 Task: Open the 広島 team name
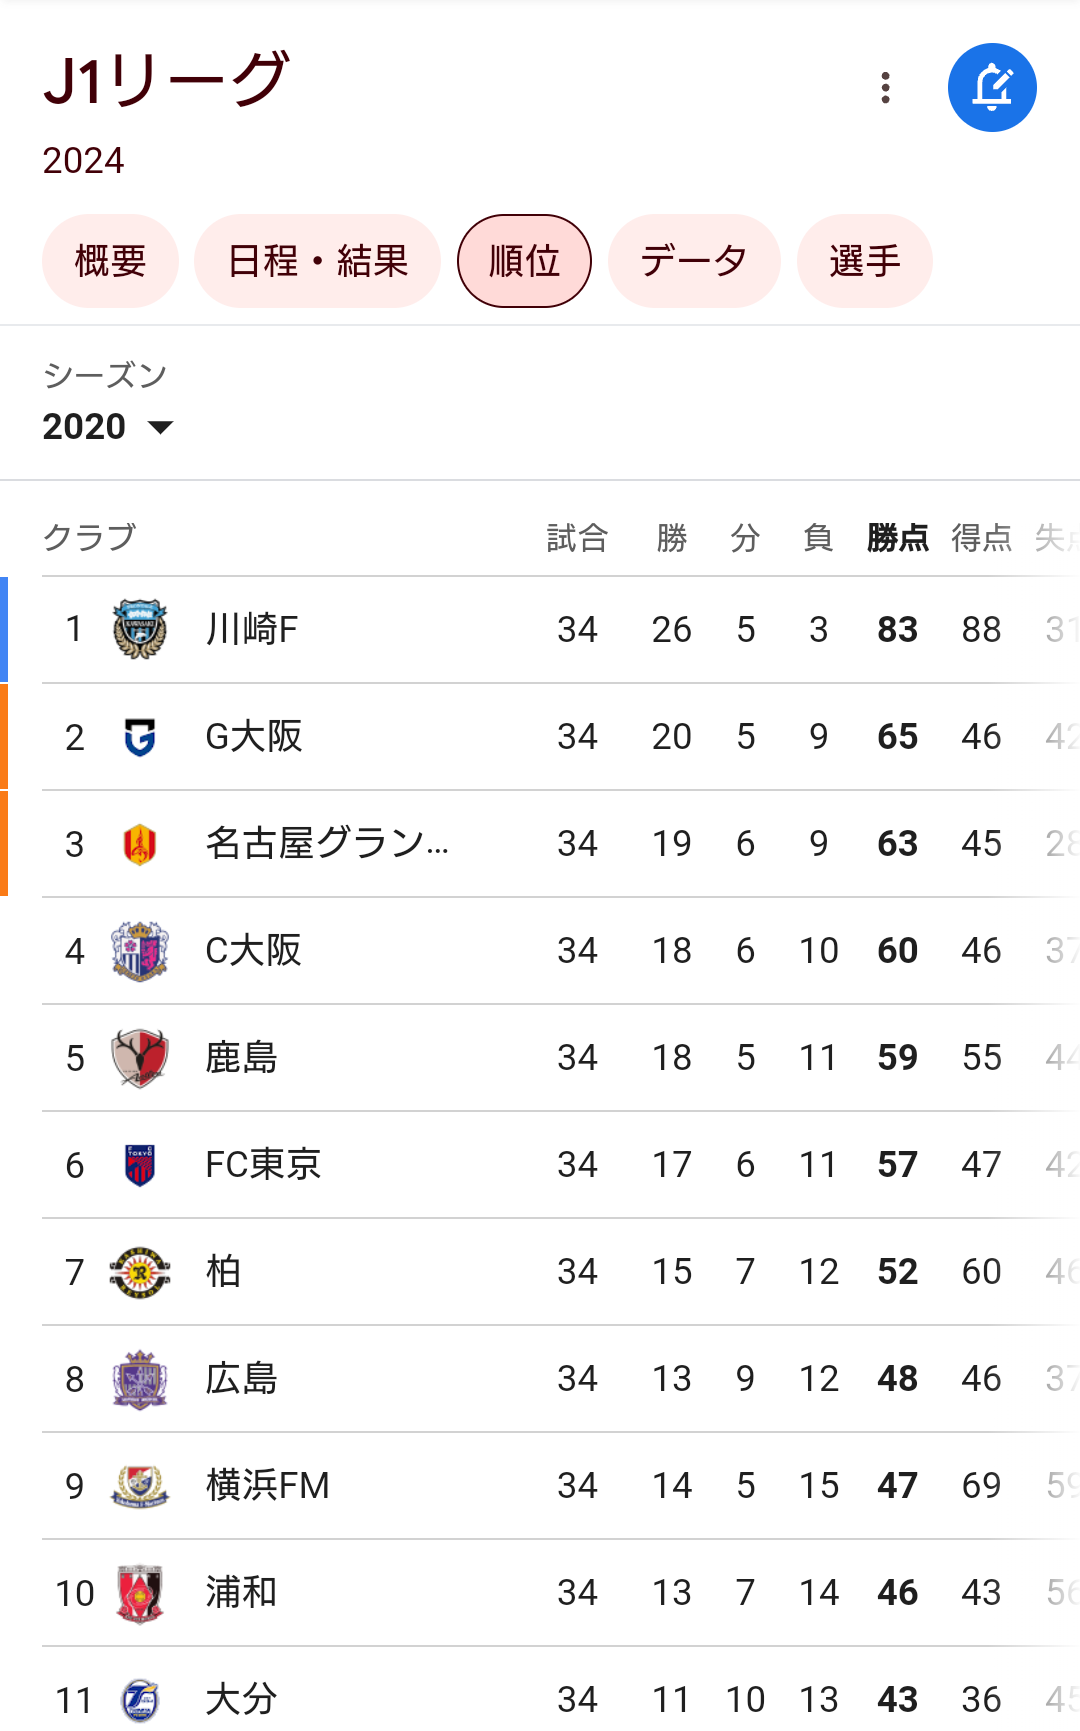click(241, 1379)
